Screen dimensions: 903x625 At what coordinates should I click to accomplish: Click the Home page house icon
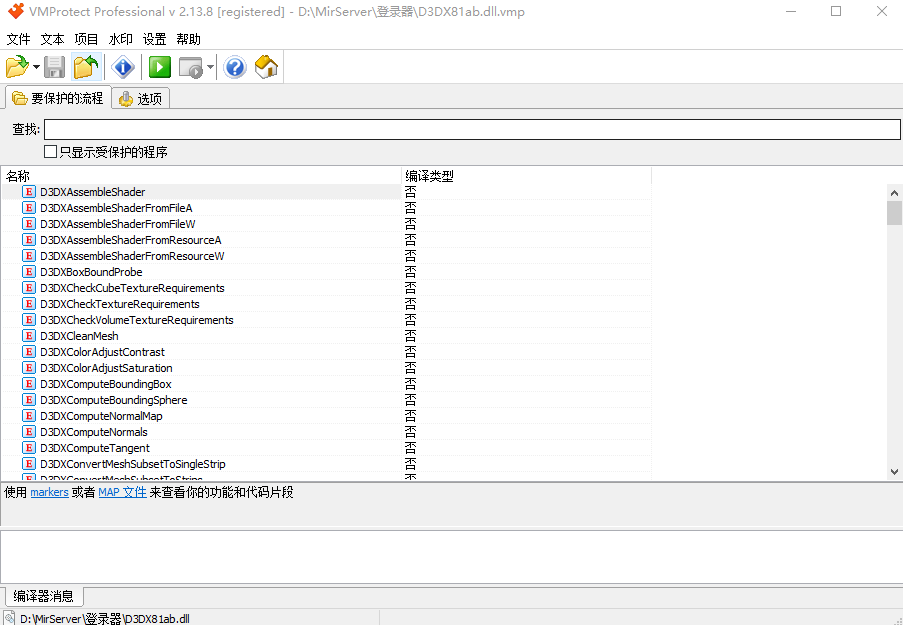(266, 67)
